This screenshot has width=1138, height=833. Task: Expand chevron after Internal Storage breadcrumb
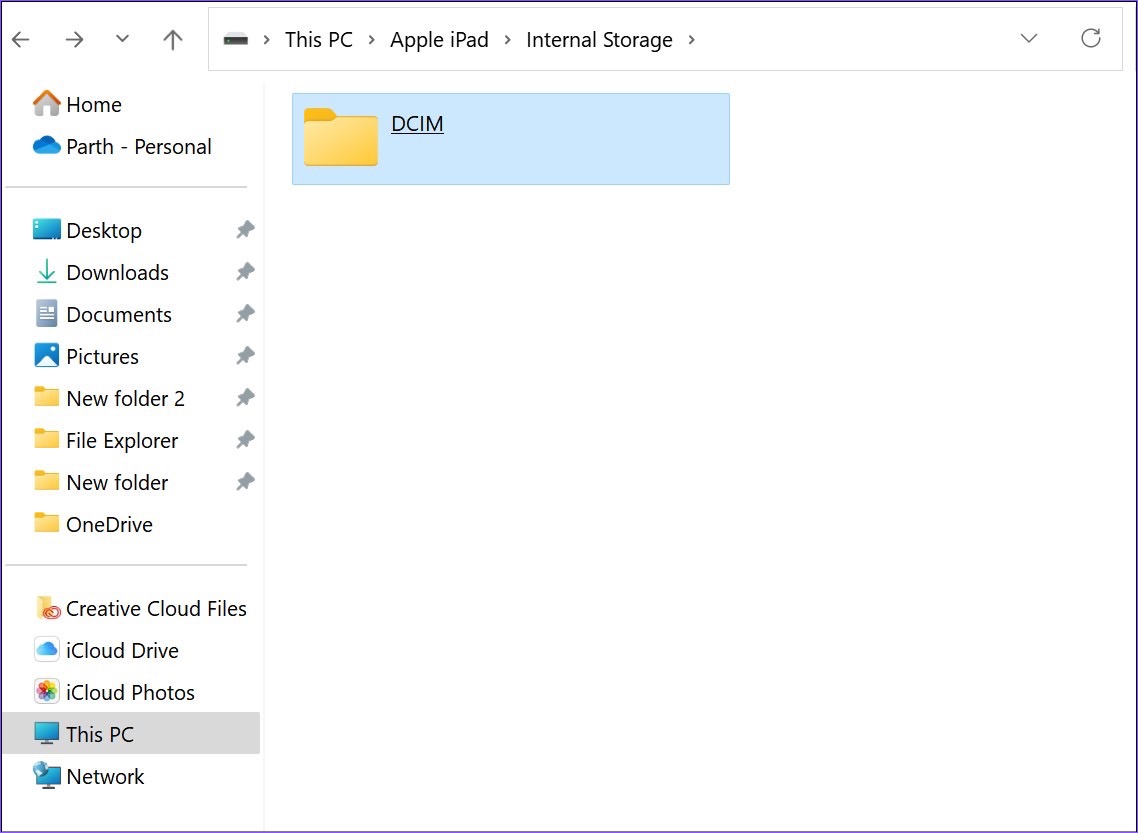691,39
